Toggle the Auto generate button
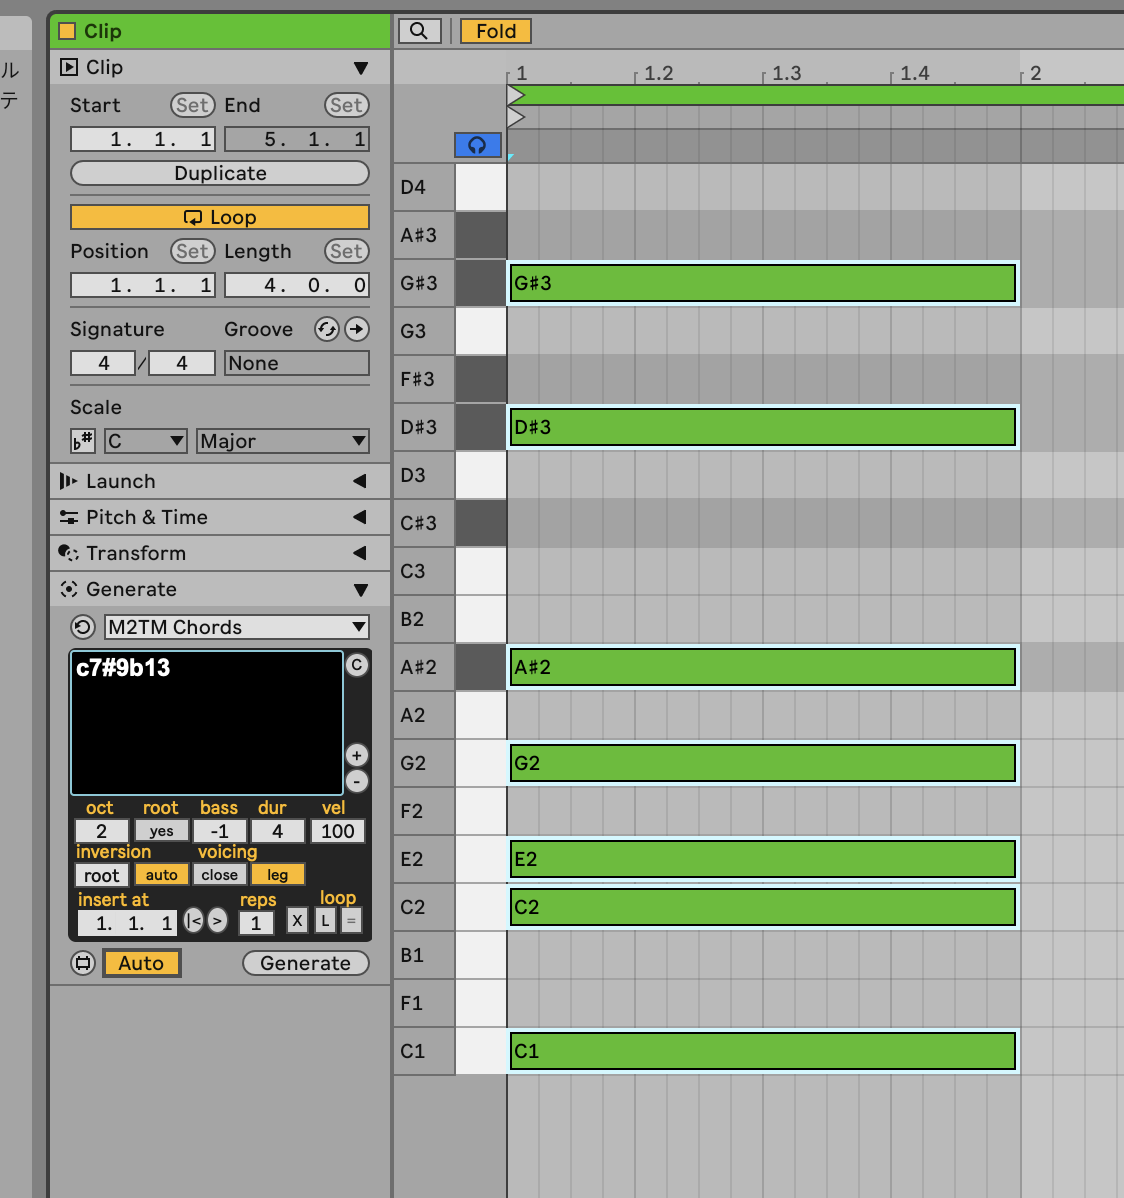This screenshot has height=1198, width=1124. point(141,963)
